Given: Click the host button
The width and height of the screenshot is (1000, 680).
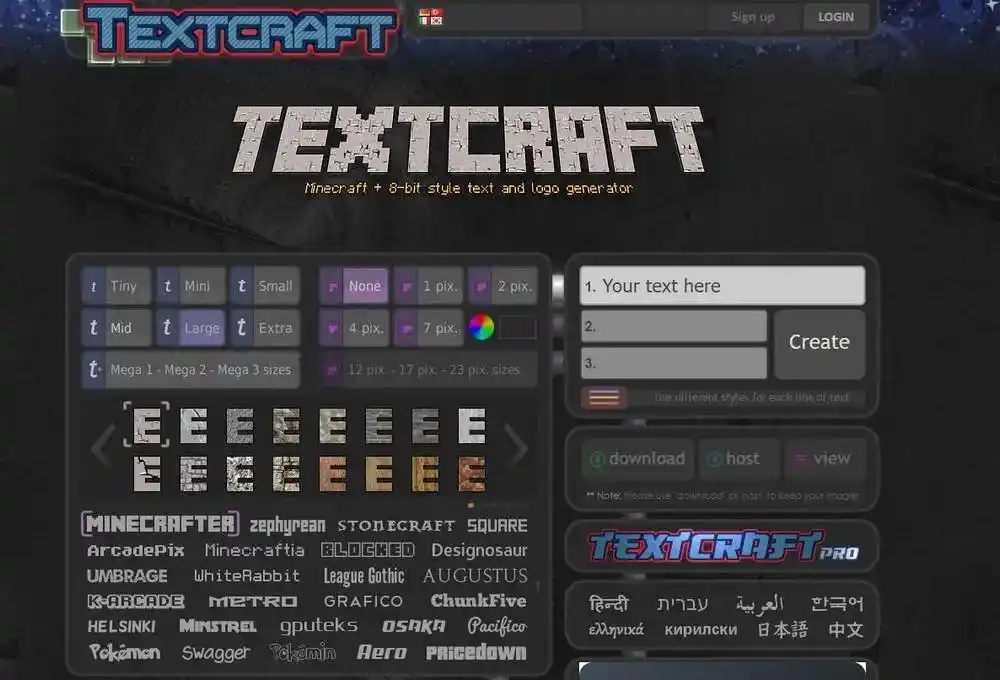Looking at the screenshot, I should coord(739,459).
